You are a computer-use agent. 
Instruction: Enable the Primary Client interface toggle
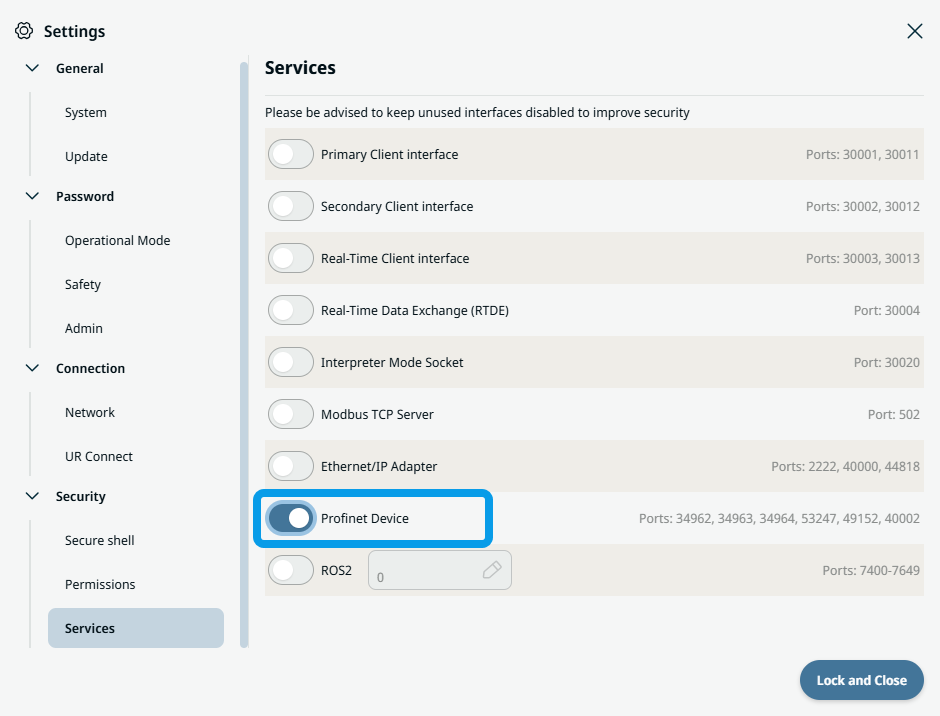click(x=291, y=154)
